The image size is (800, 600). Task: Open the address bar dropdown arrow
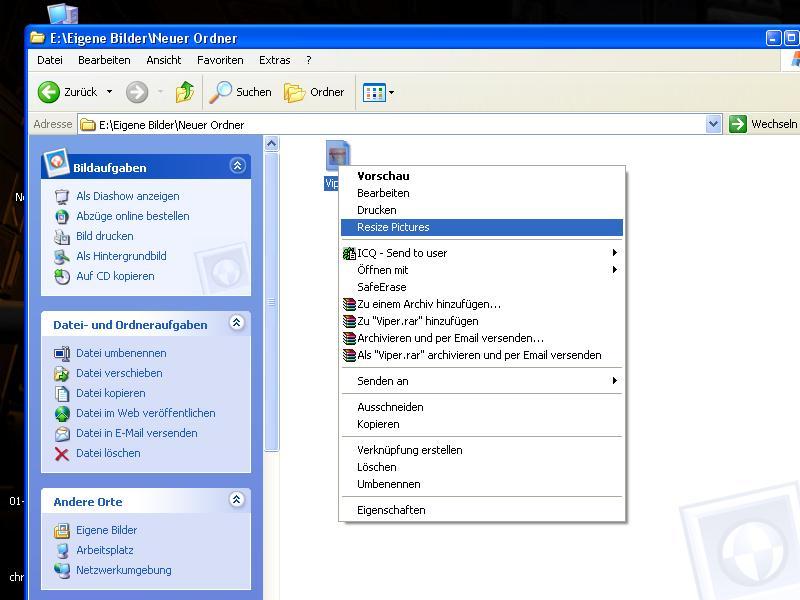click(713, 124)
